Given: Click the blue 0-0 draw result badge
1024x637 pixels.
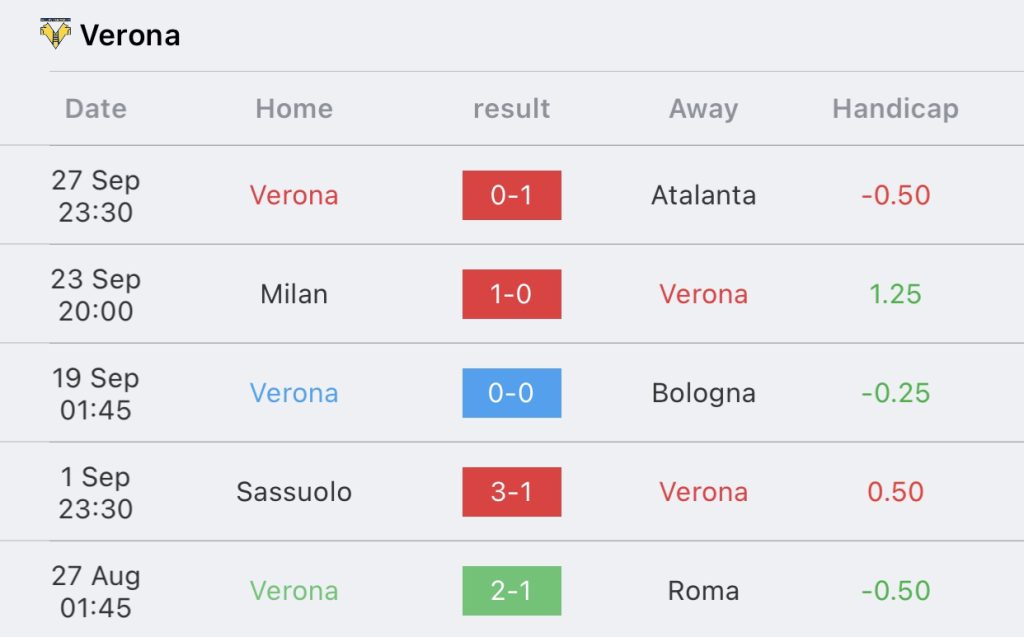Looking at the screenshot, I should coord(511,393).
